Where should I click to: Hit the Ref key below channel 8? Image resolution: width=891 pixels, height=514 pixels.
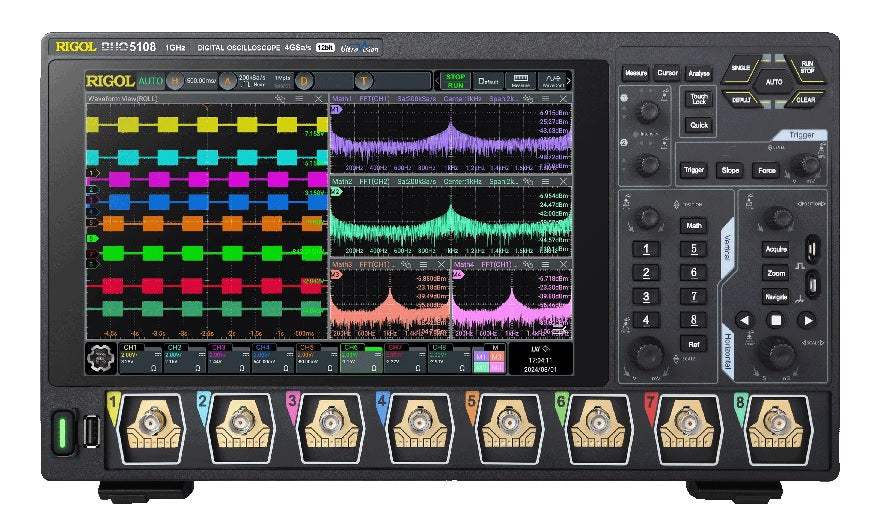coord(693,344)
